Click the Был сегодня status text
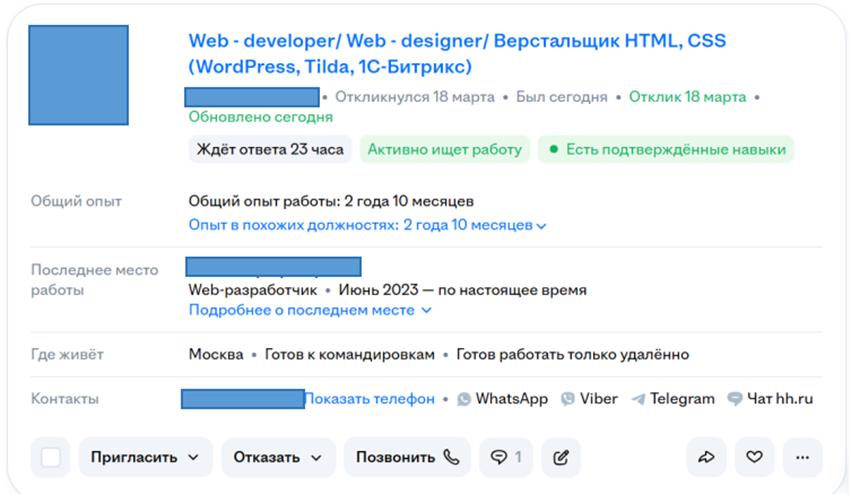 (562, 97)
